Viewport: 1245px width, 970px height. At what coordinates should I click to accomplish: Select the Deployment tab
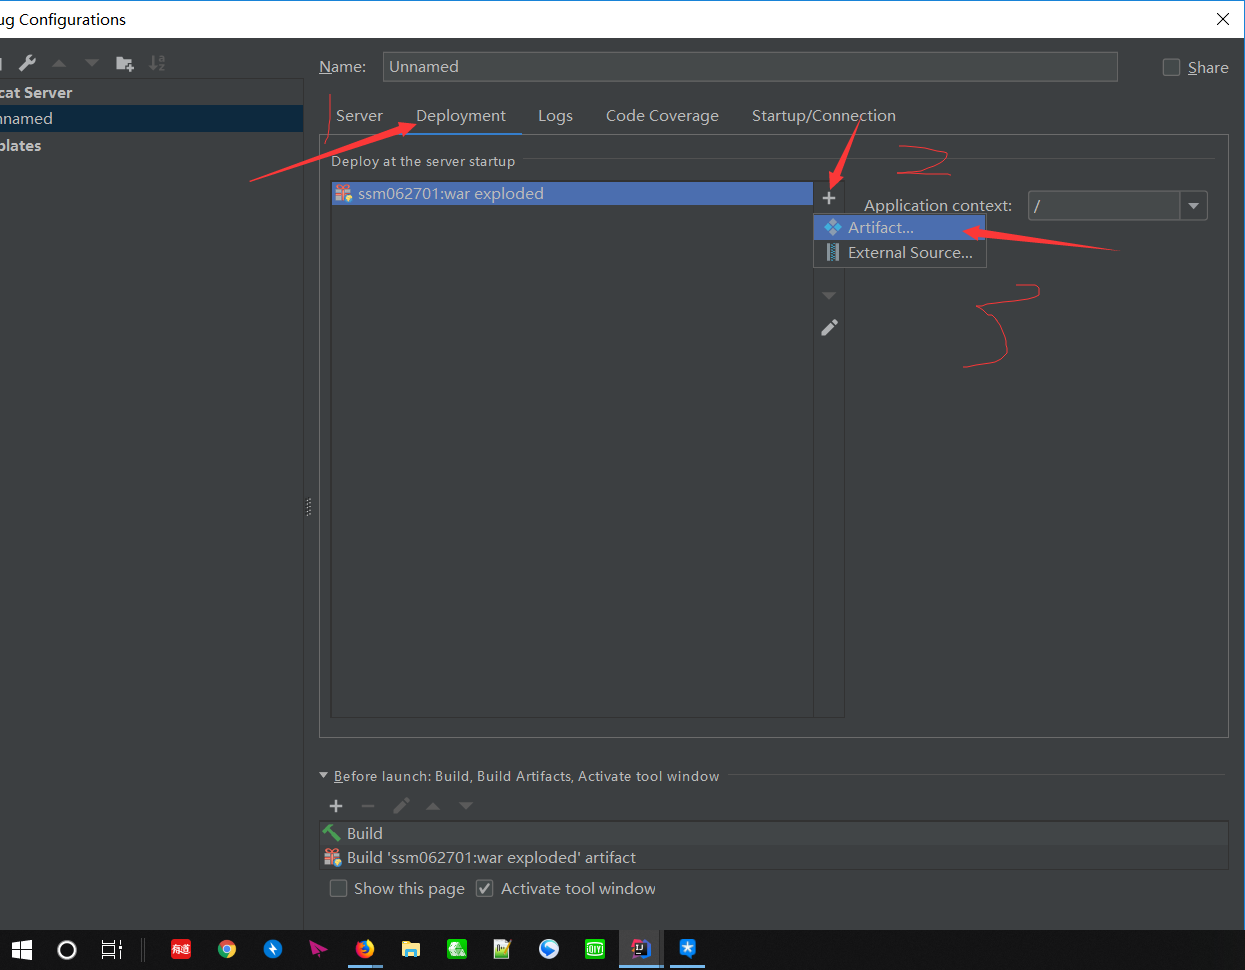pyautogui.click(x=461, y=116)
